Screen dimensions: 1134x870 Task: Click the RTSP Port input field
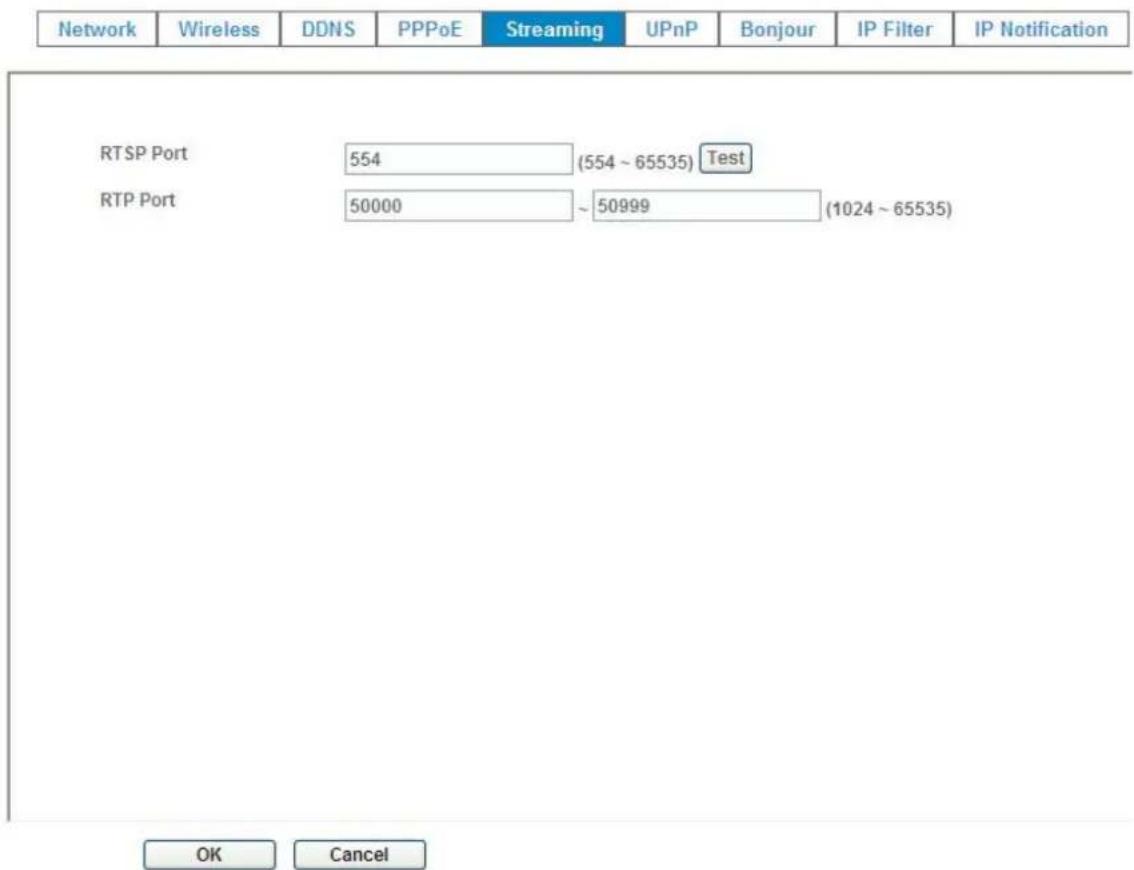click(459, 159)
